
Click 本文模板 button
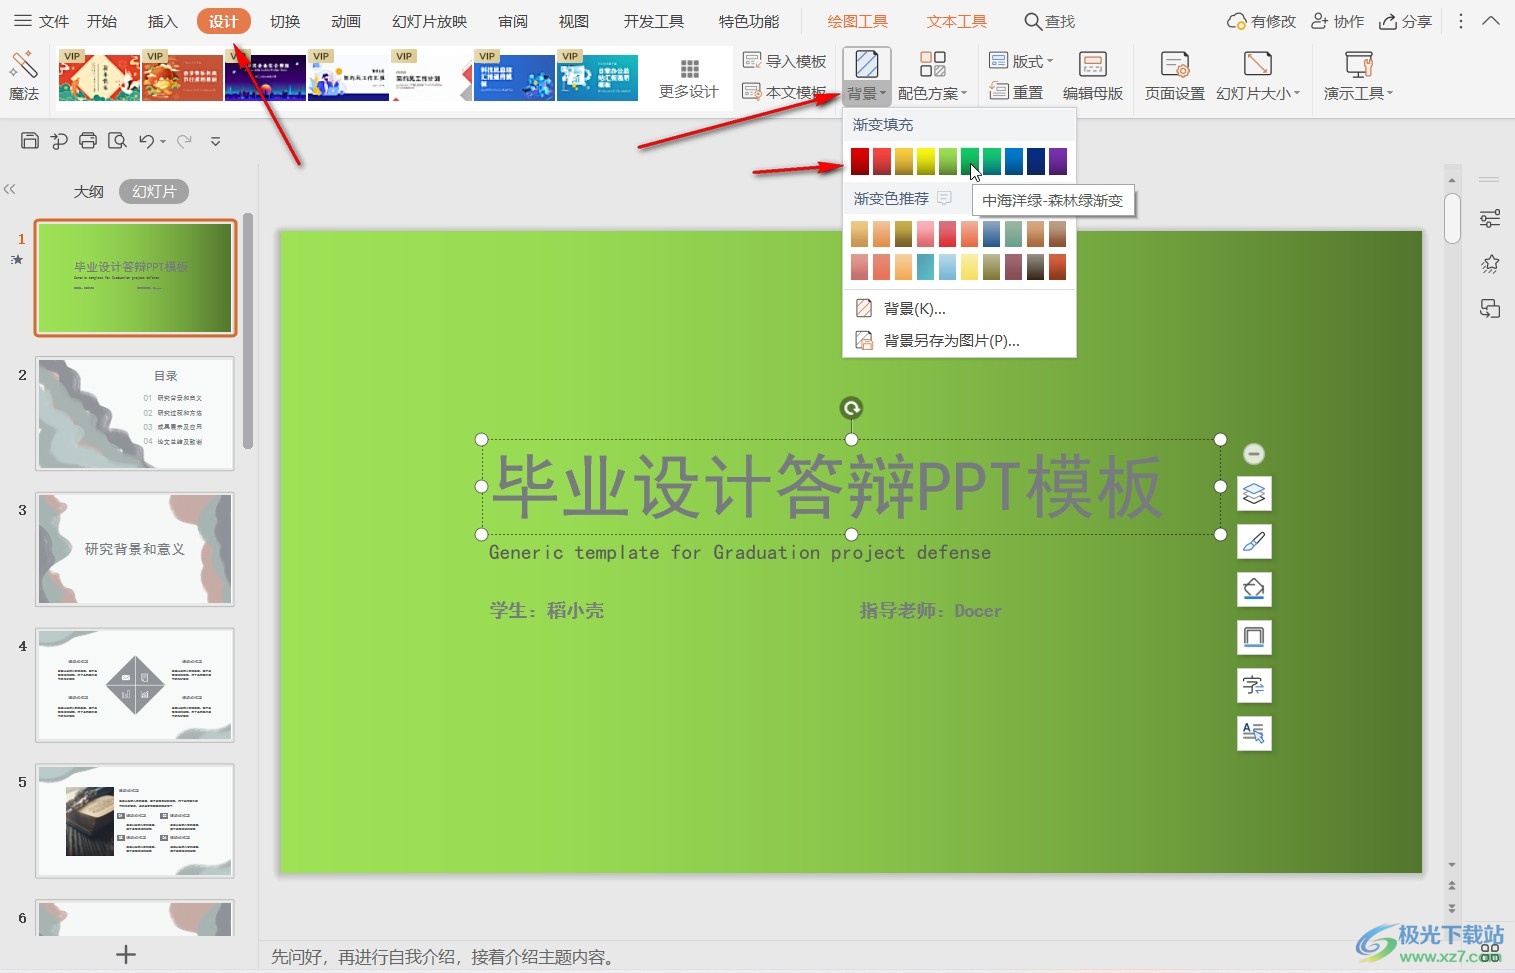click(785, 92)
